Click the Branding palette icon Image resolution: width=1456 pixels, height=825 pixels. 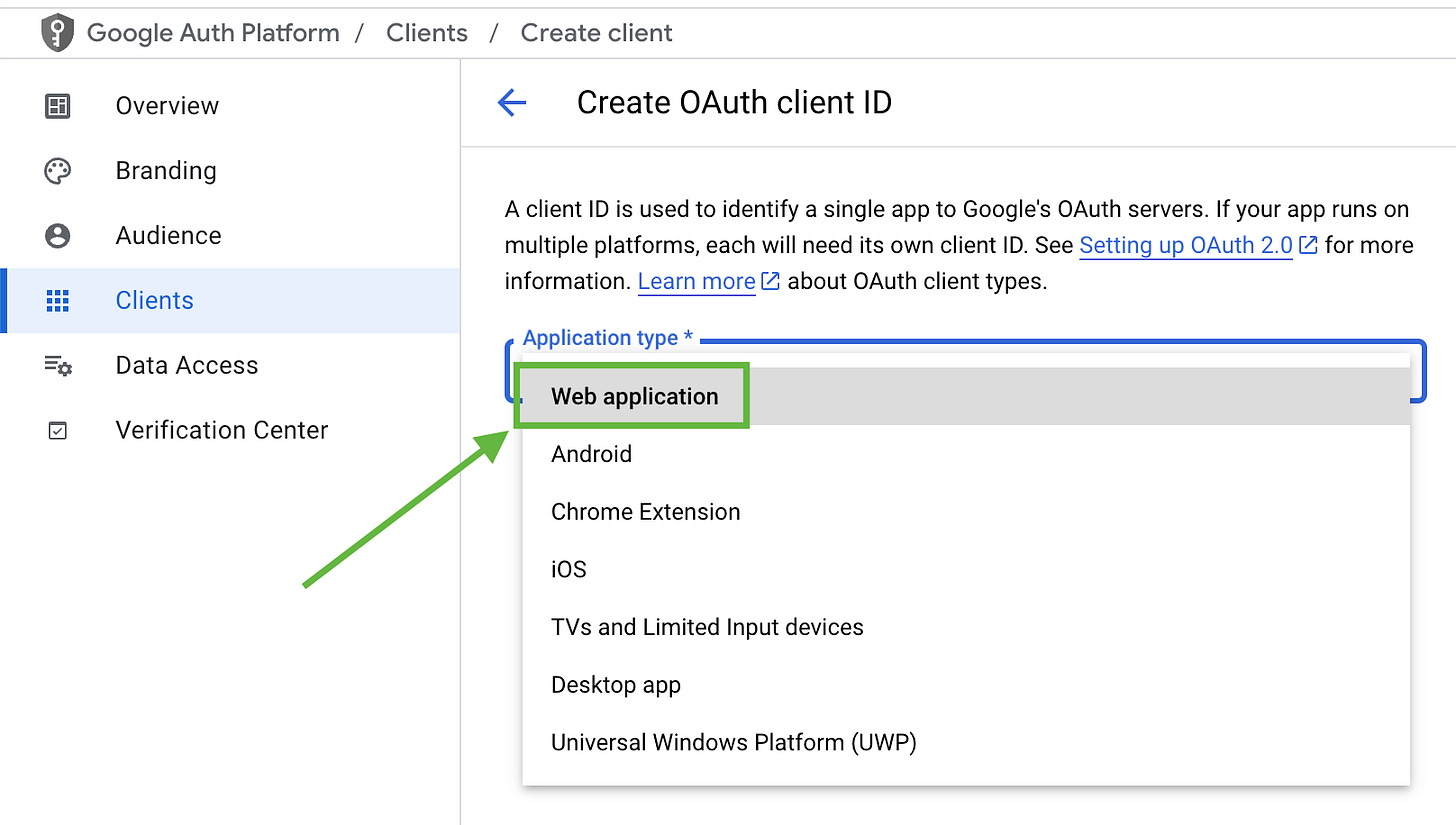(x=58, y=171)
